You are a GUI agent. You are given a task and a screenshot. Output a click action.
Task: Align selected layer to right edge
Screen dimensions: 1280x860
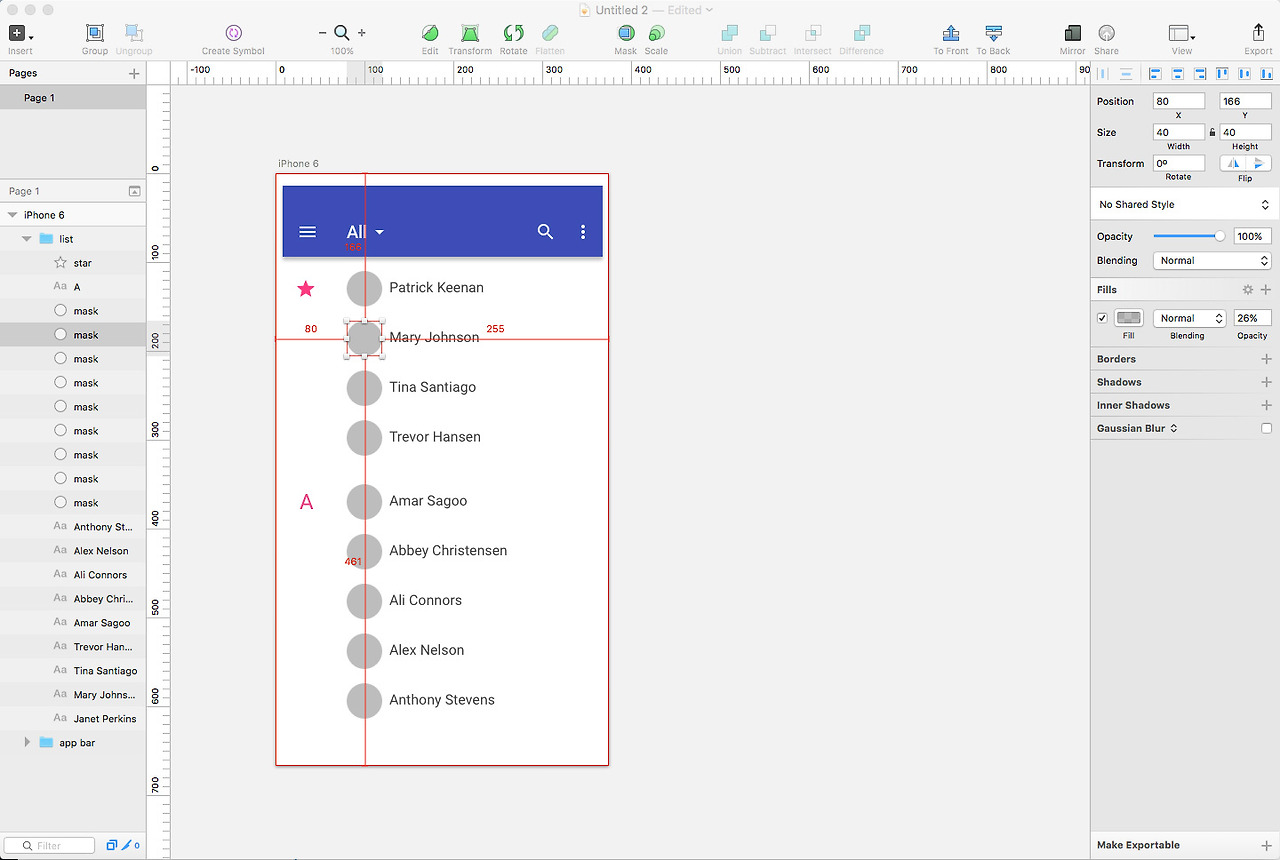pos(1199,73)
